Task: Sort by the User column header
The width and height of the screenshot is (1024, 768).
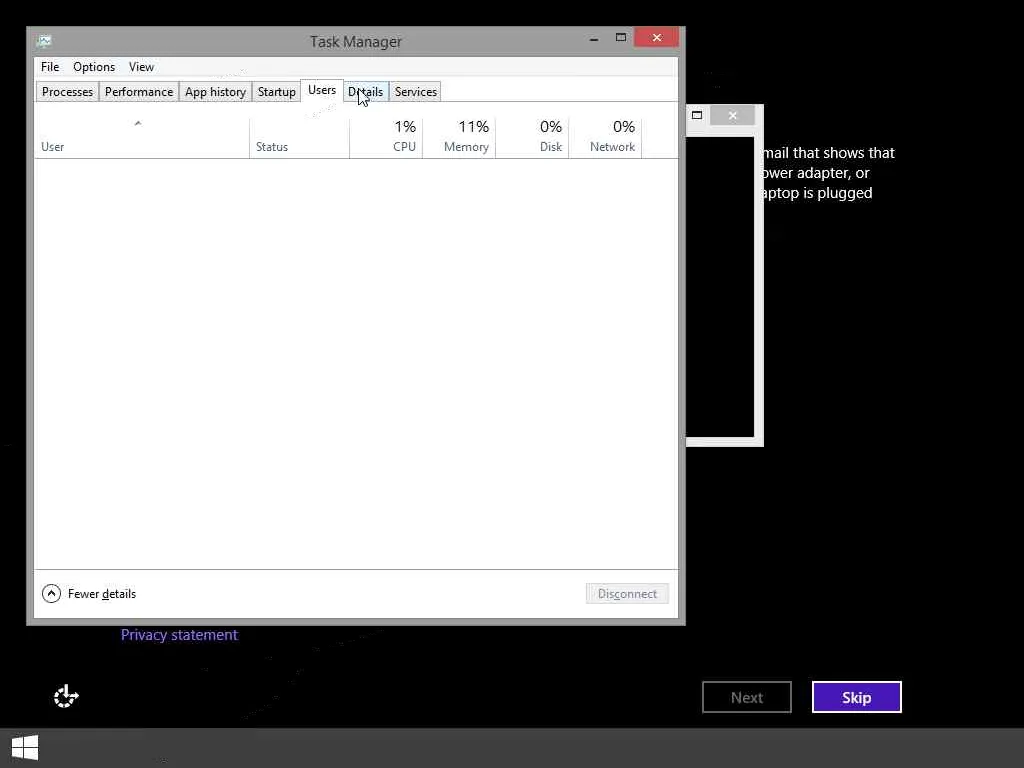Action: [142, 137]
